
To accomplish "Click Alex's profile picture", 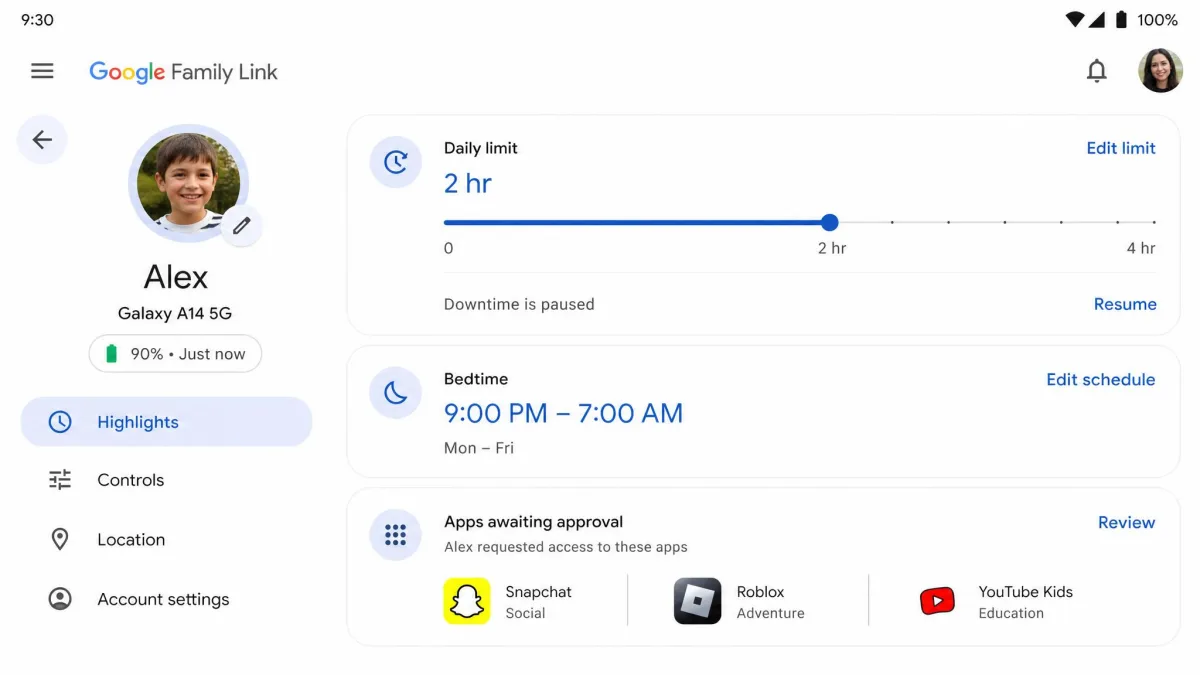I will point(188,183).
